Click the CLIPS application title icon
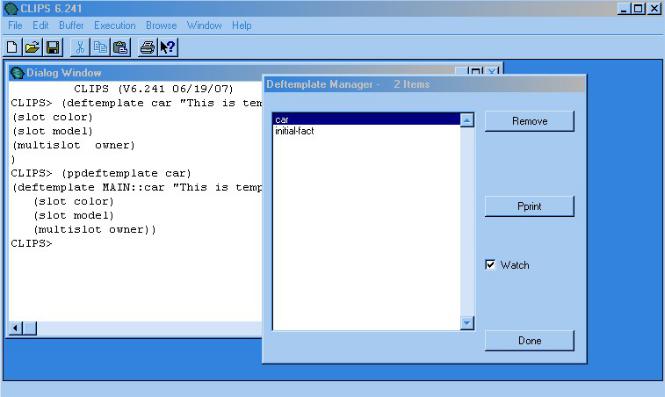This screenshot has width=665, height=397. click(11, 8)
